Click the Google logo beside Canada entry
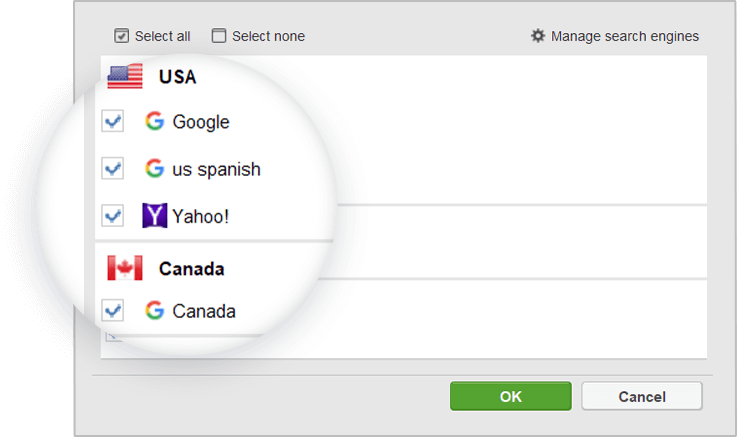This screenshot has height=437, width=737. tap(155, 311)
